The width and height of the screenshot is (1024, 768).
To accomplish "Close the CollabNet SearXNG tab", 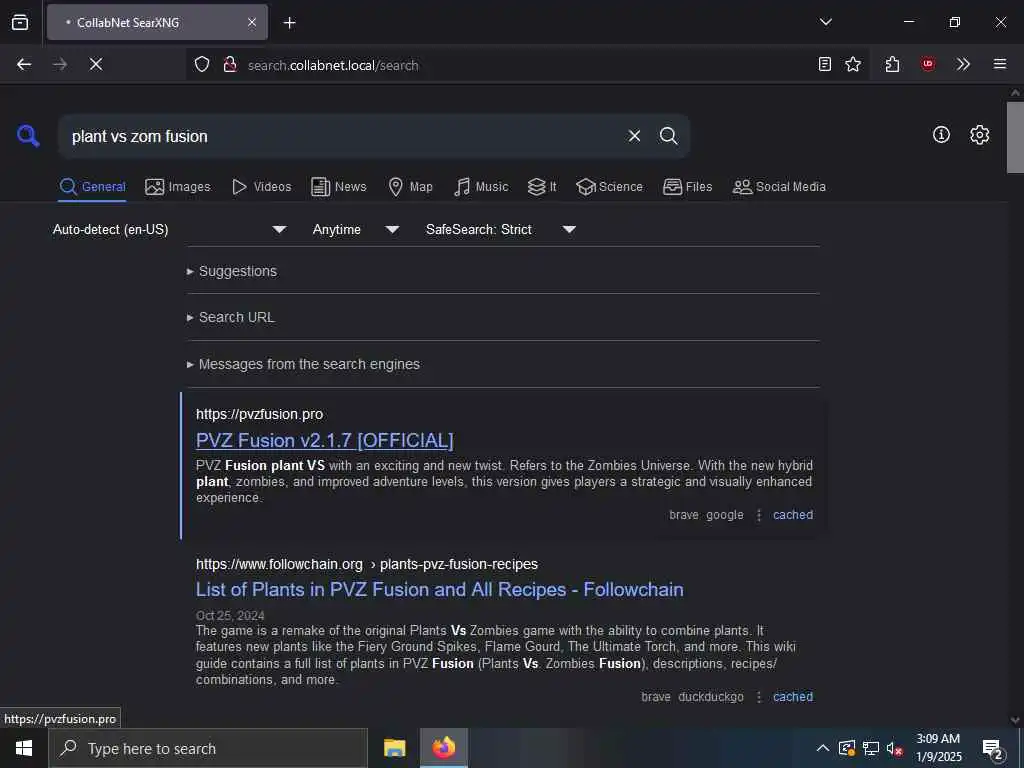I will (252, 22).
